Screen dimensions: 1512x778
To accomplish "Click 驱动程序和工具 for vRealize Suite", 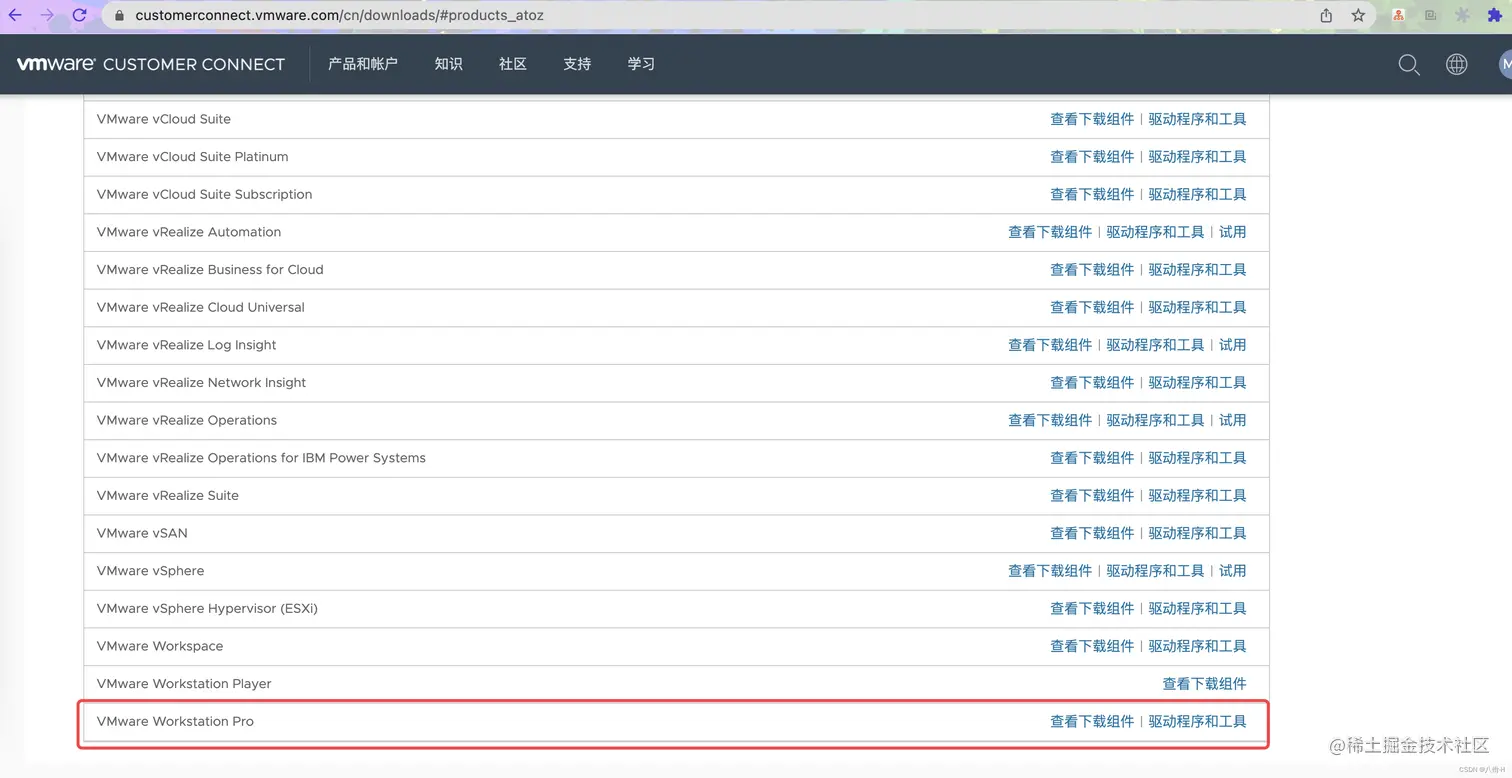I will pos(1197,496).
